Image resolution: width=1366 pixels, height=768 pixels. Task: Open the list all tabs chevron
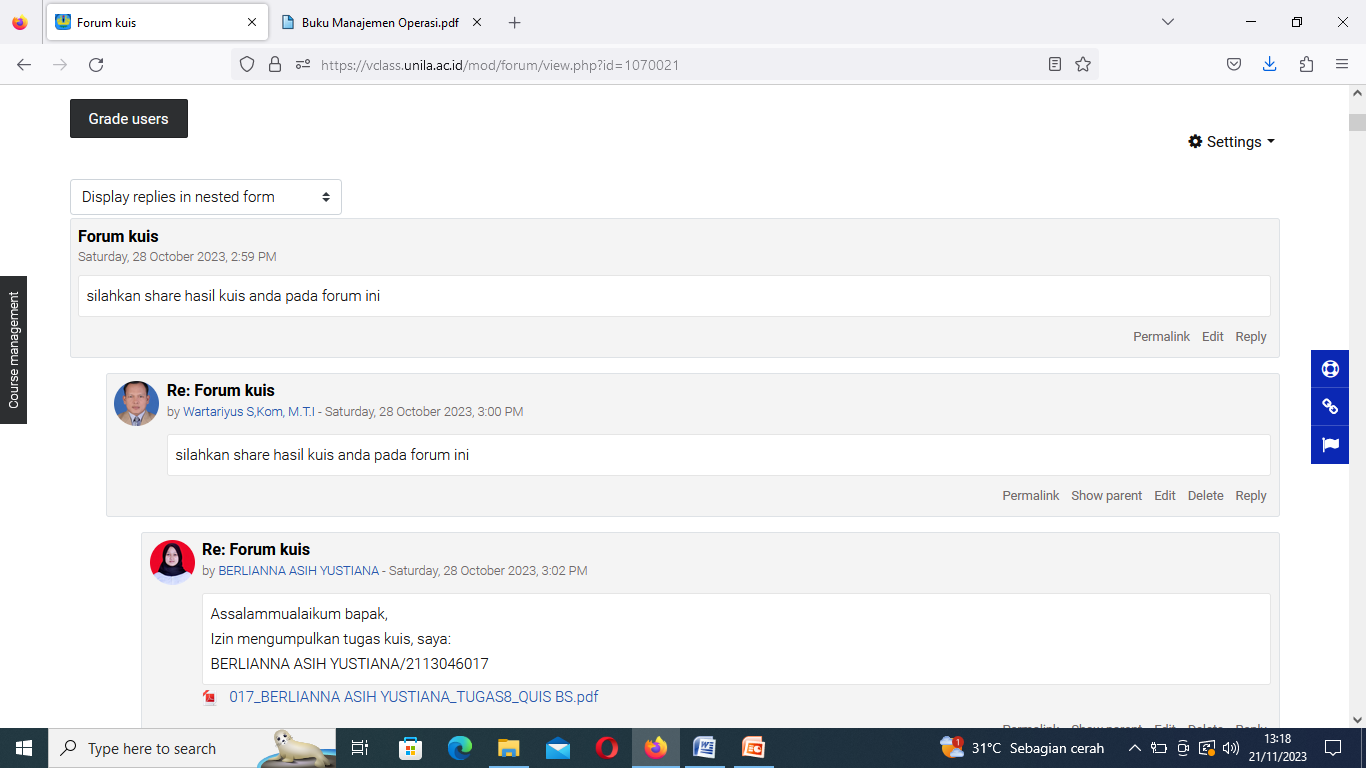tap(1167, 22)
